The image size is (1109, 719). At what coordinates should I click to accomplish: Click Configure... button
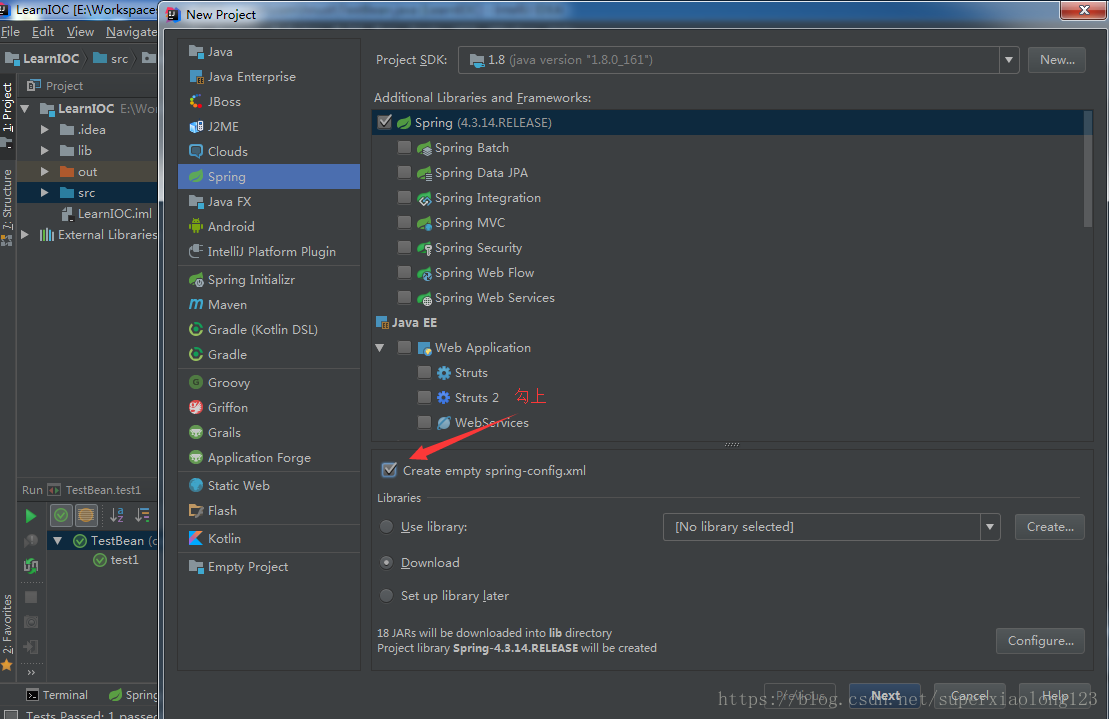[x=1040, y=641]
